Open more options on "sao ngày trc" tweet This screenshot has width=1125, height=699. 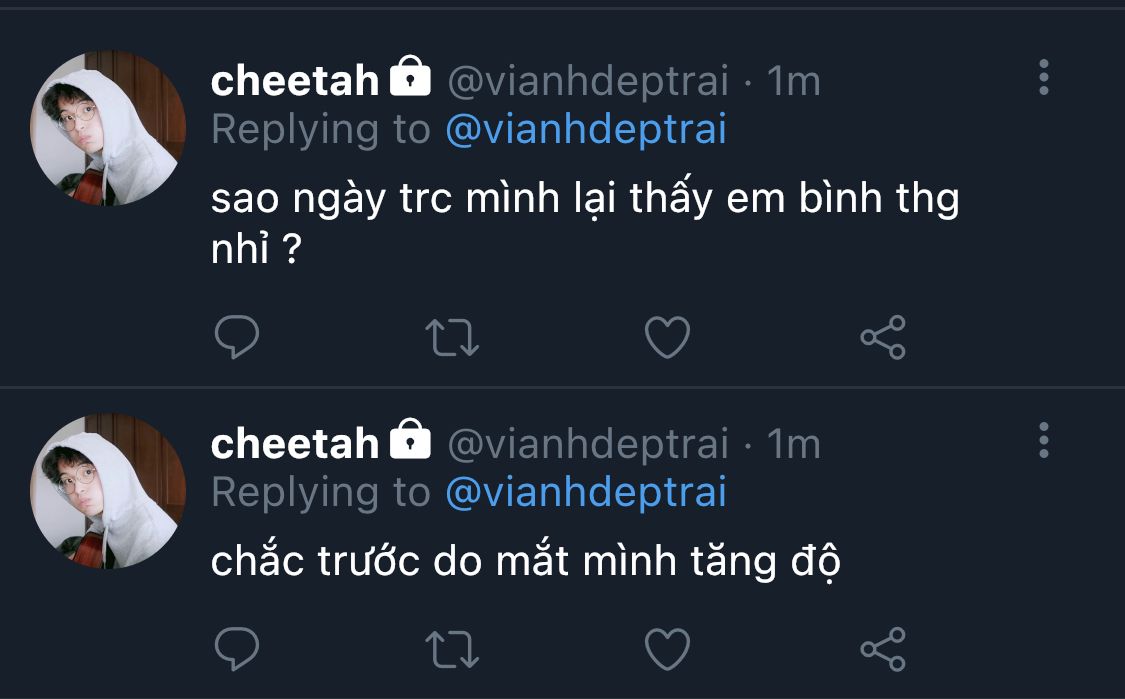click(1044, 77)
